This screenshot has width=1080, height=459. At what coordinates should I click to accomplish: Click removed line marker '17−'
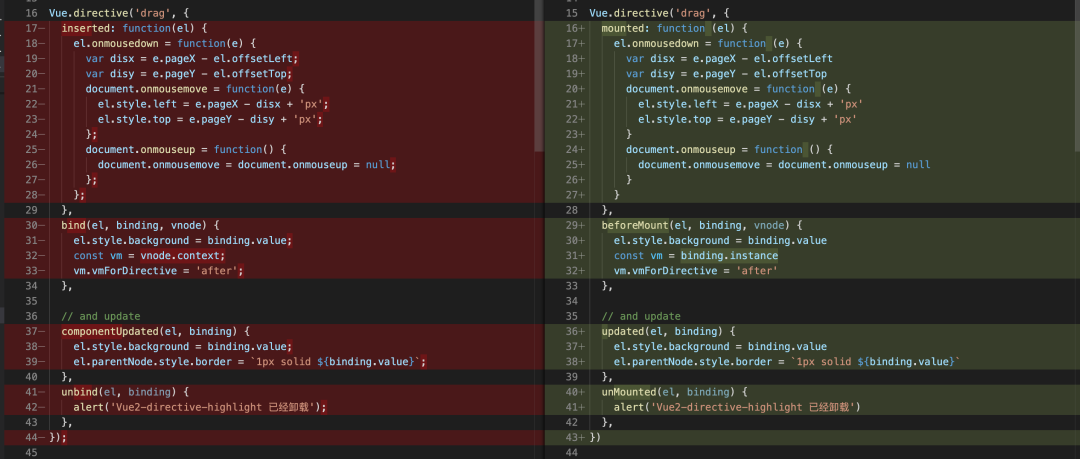(34, 28)
